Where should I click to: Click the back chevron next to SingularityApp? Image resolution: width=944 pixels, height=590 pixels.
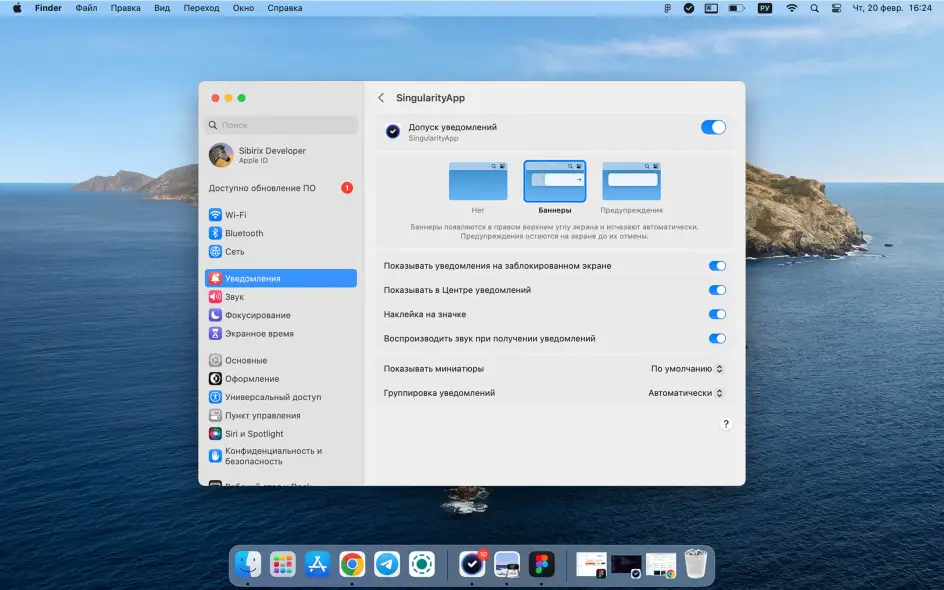[381, 98]
